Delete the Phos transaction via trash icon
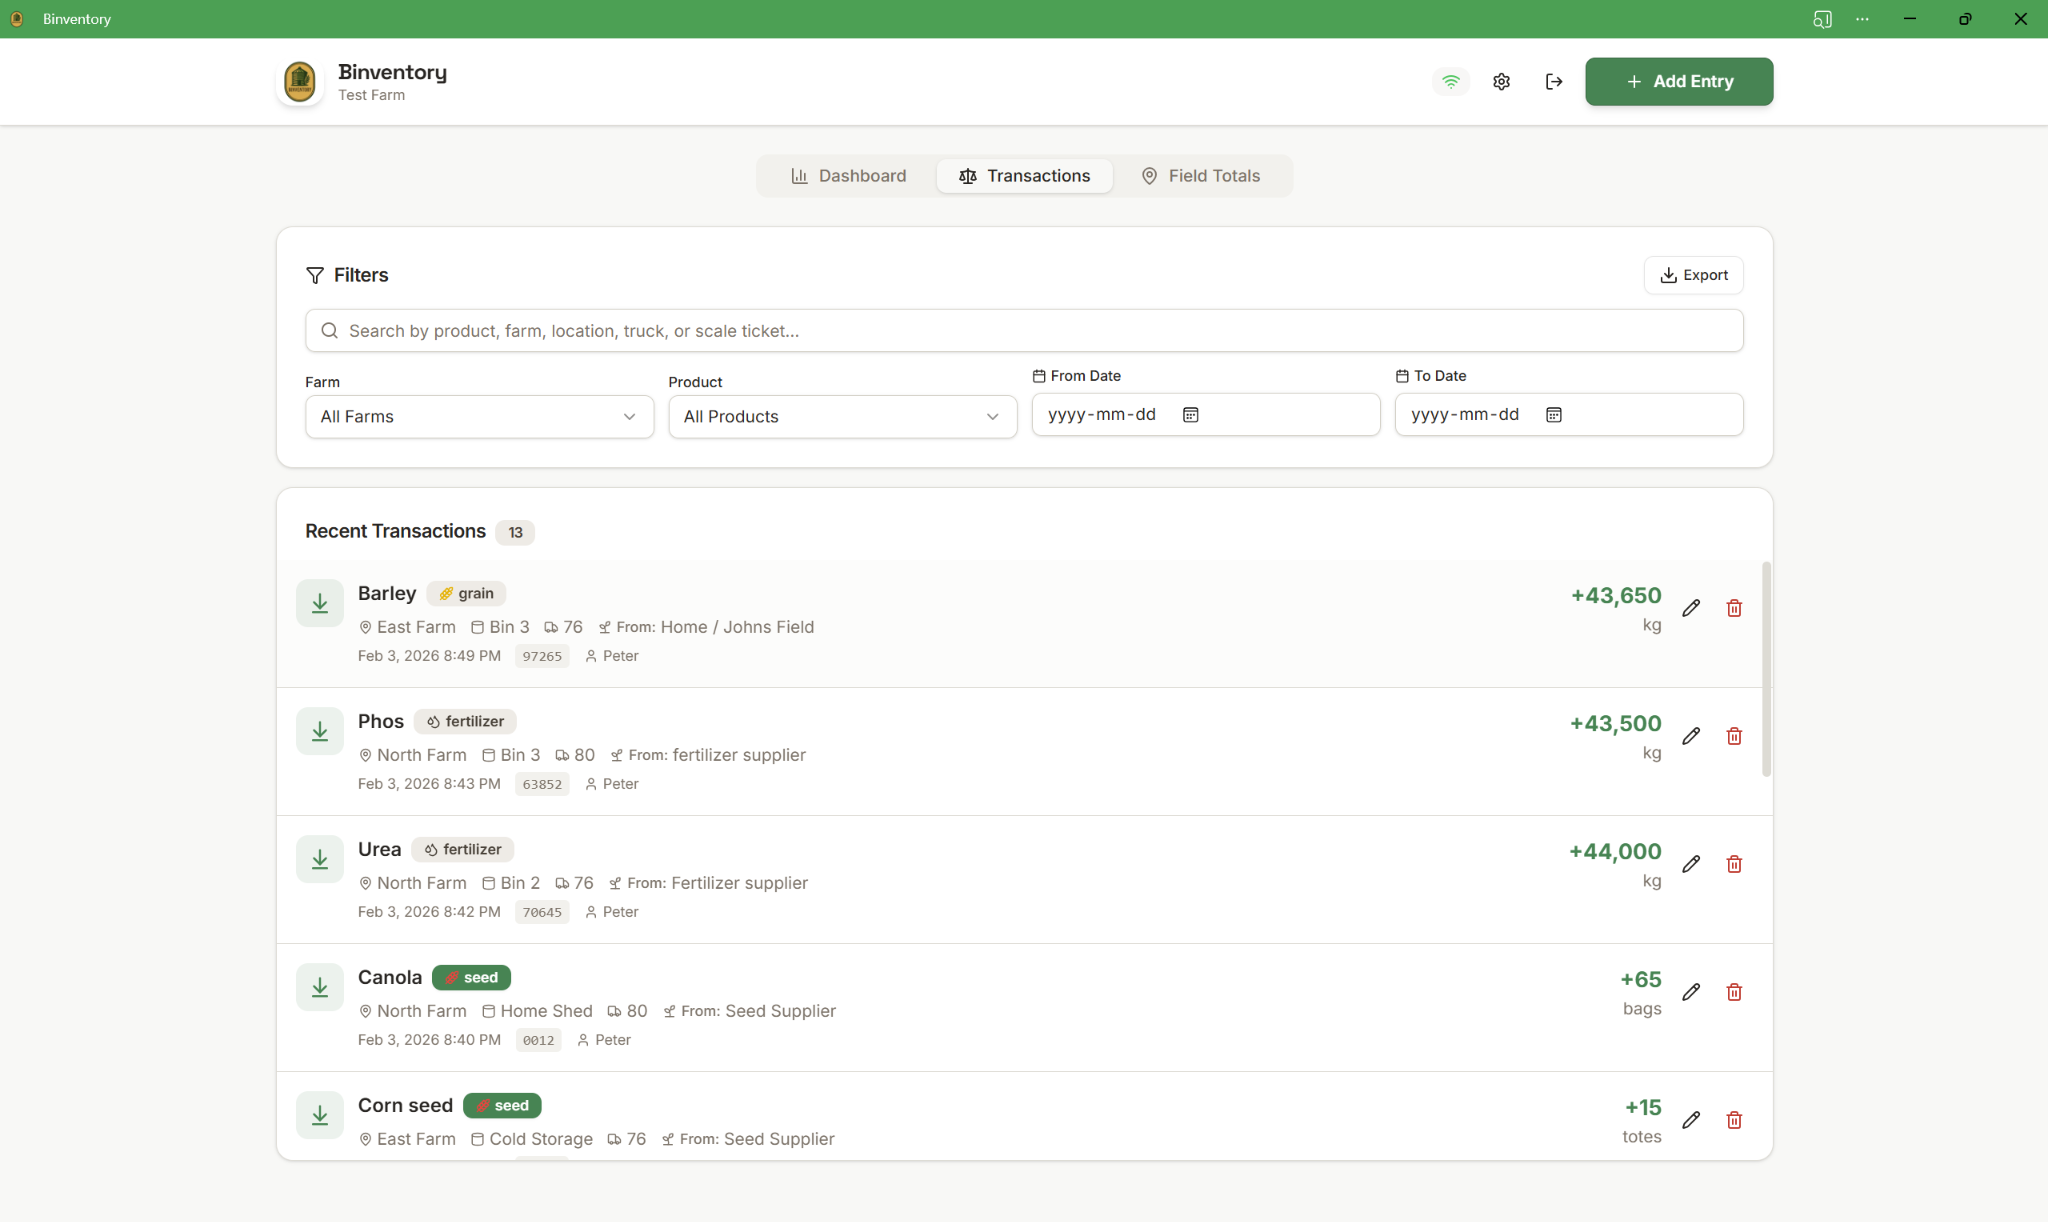2048x1222 pixels. point(1735,736)
